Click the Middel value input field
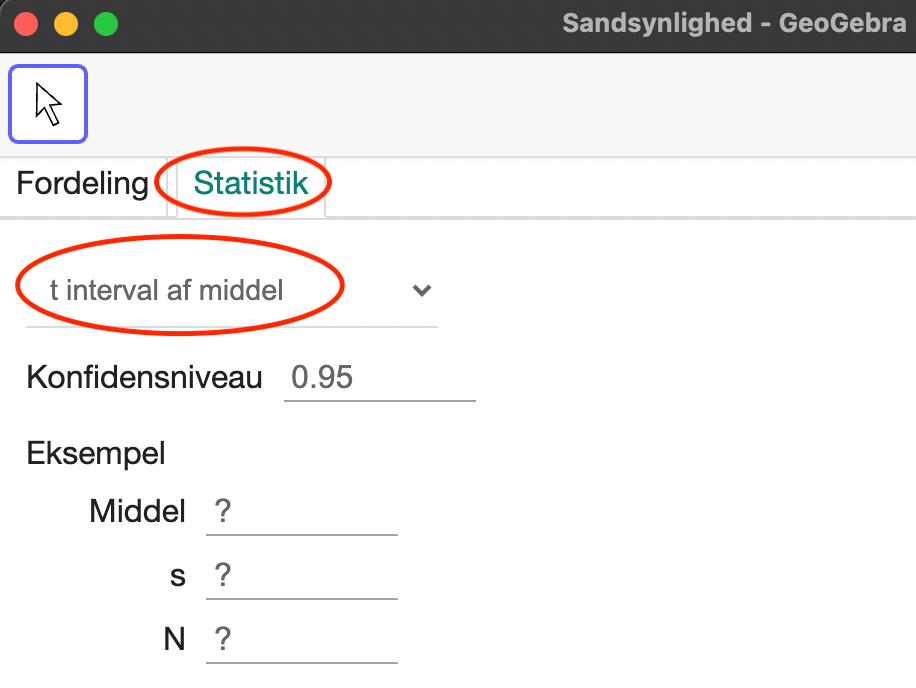Image resolution: width=916 pixels, height=688 pixels. coord(302,512)
